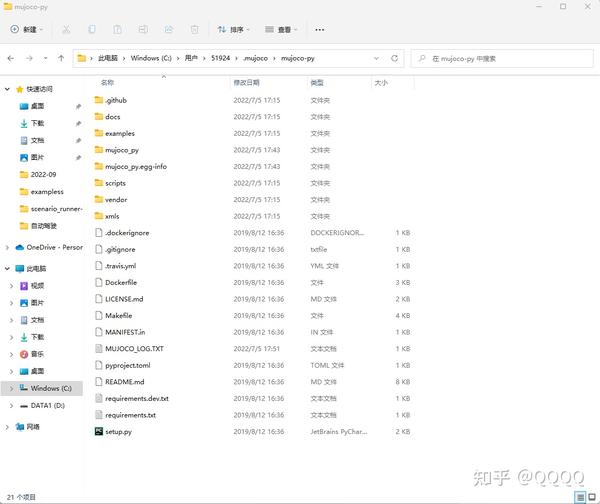
Task: Sort by 名称 column header
Action: pyautogui.click(x=108, y=83)
